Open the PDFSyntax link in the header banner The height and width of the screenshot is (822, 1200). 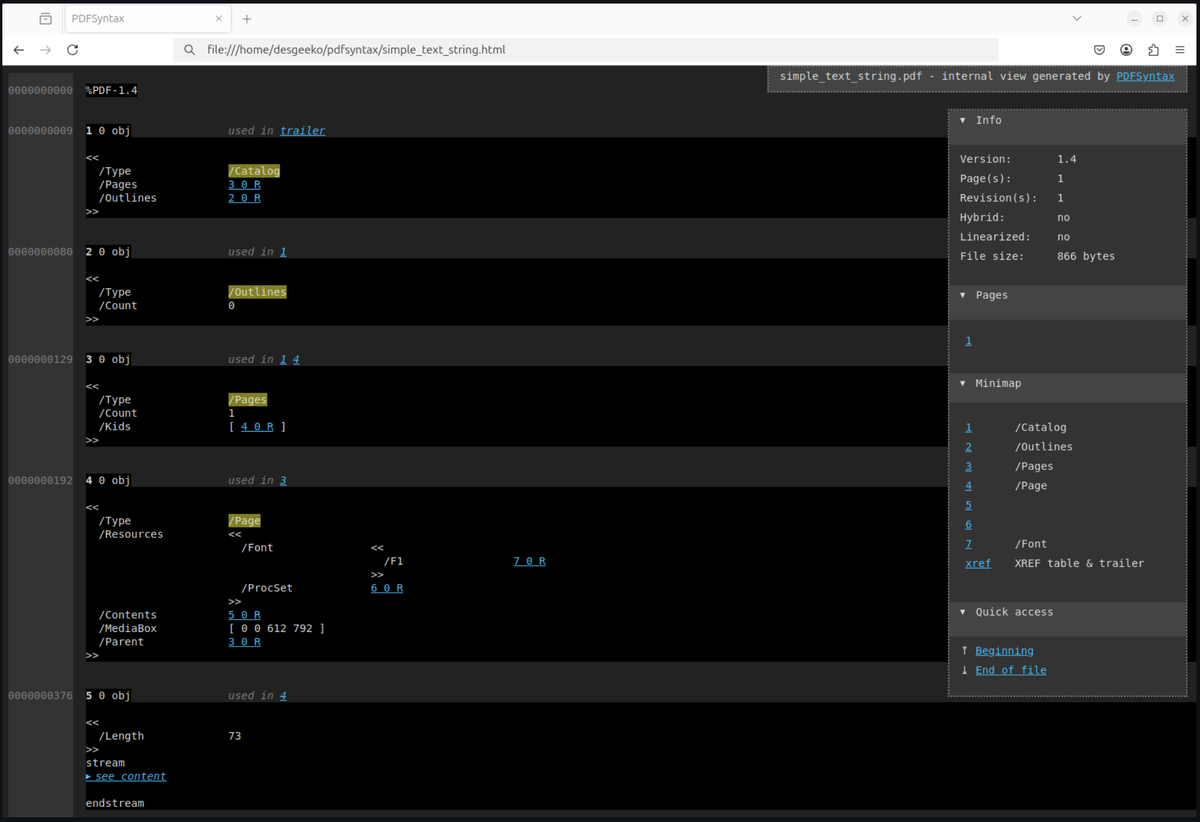point(1145,76)
